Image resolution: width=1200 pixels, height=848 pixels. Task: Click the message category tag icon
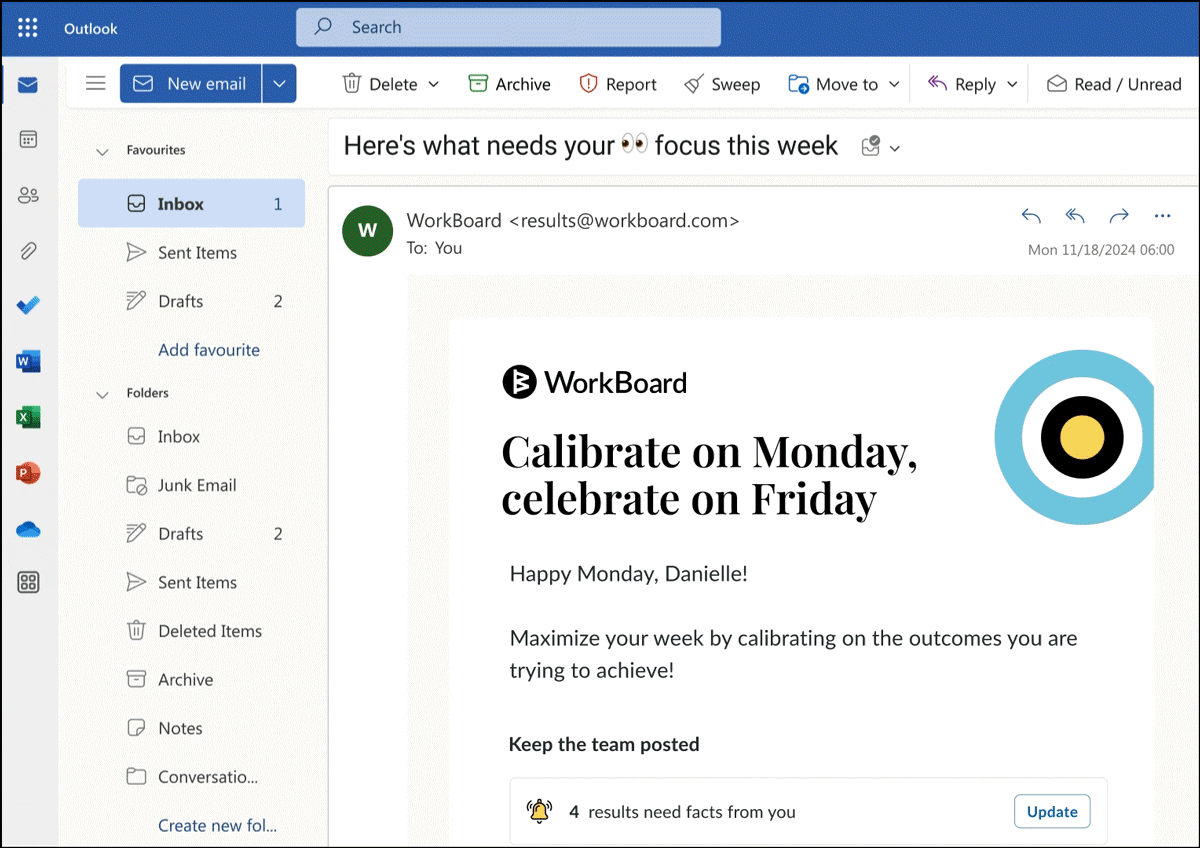(871, 147)
